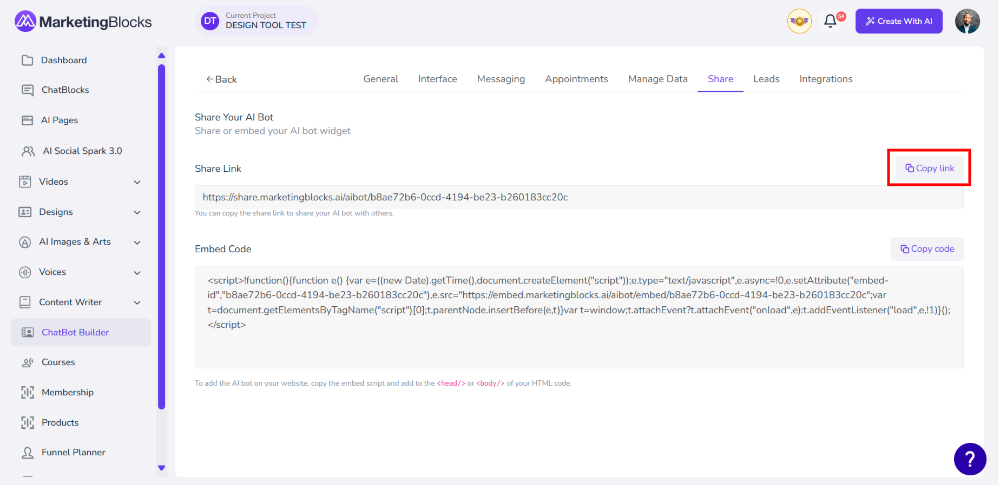Go to AI Pages
This screenshot has width=1000, height=485.
59,120
